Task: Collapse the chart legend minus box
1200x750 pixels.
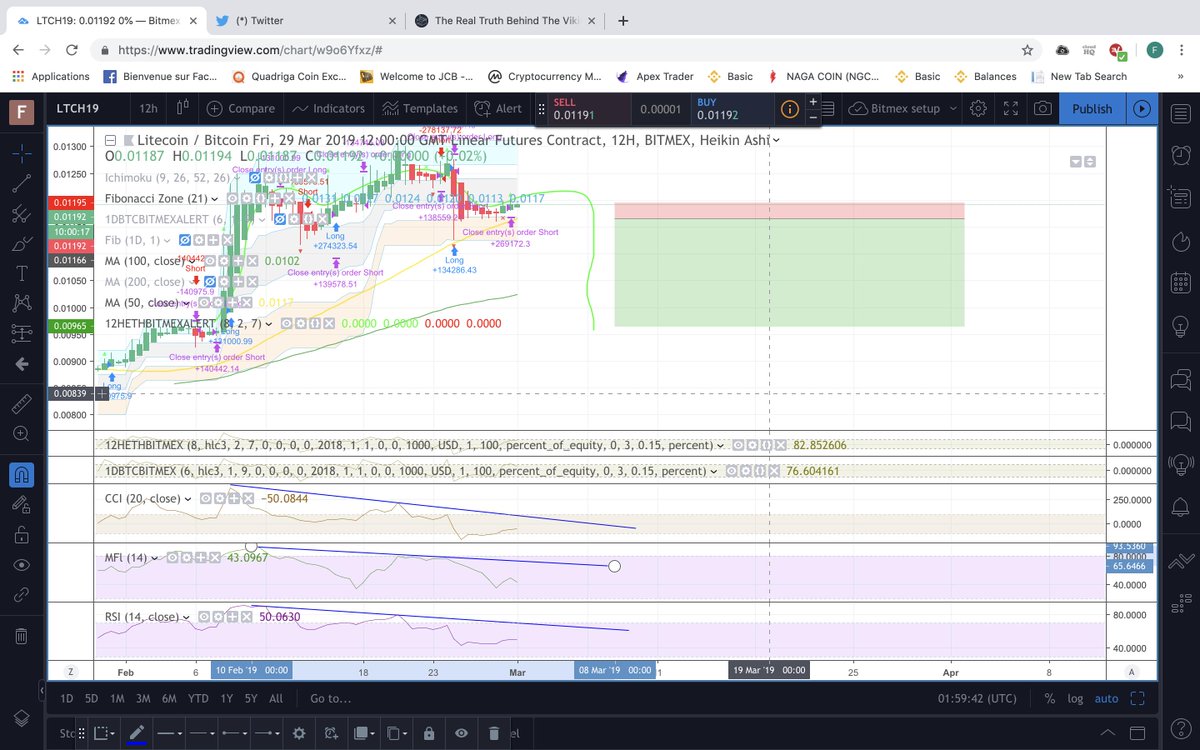Action: (111, 141)
